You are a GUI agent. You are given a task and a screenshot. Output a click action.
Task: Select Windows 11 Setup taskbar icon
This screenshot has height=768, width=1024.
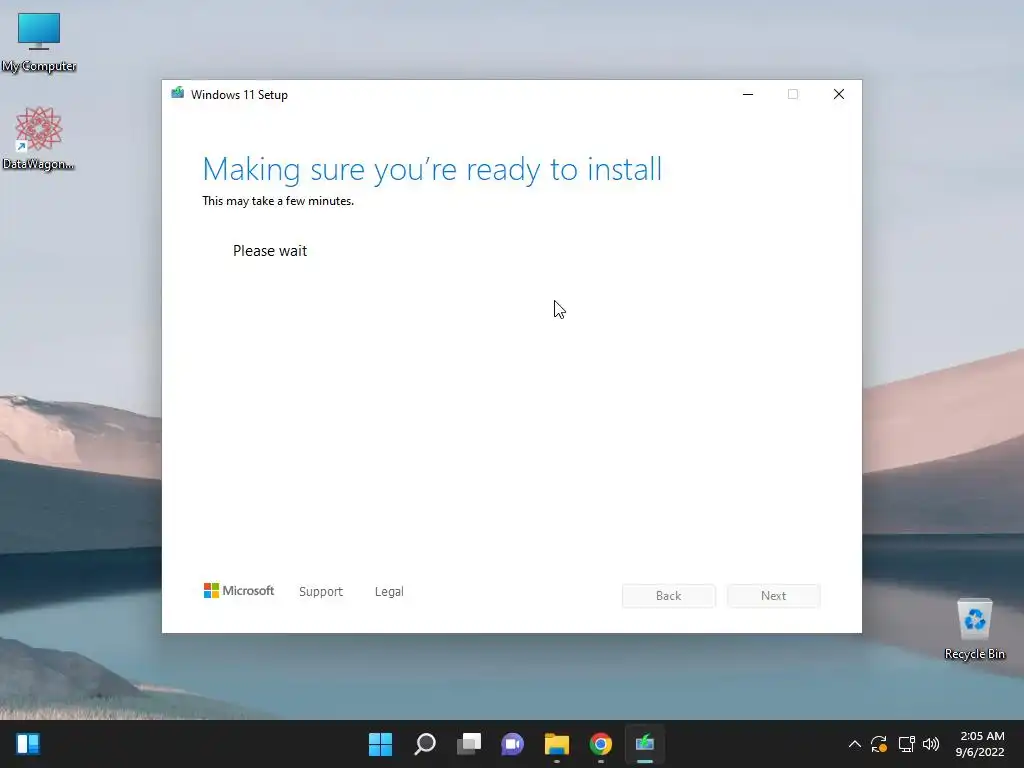coord(645,744)
